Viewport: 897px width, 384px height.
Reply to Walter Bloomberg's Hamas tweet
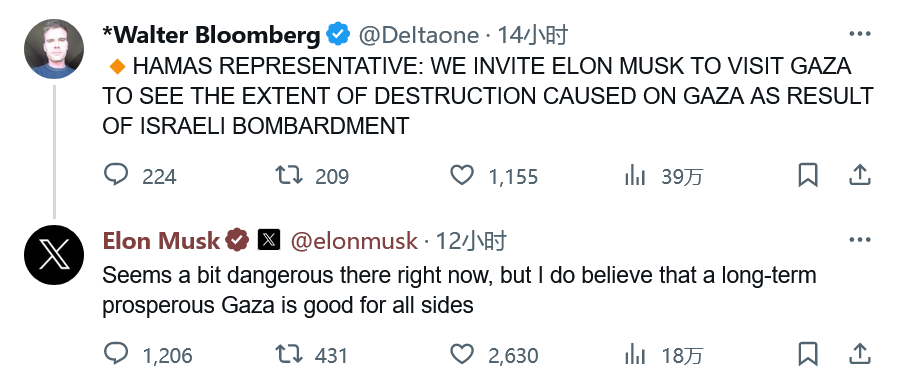tap(116, 175)
